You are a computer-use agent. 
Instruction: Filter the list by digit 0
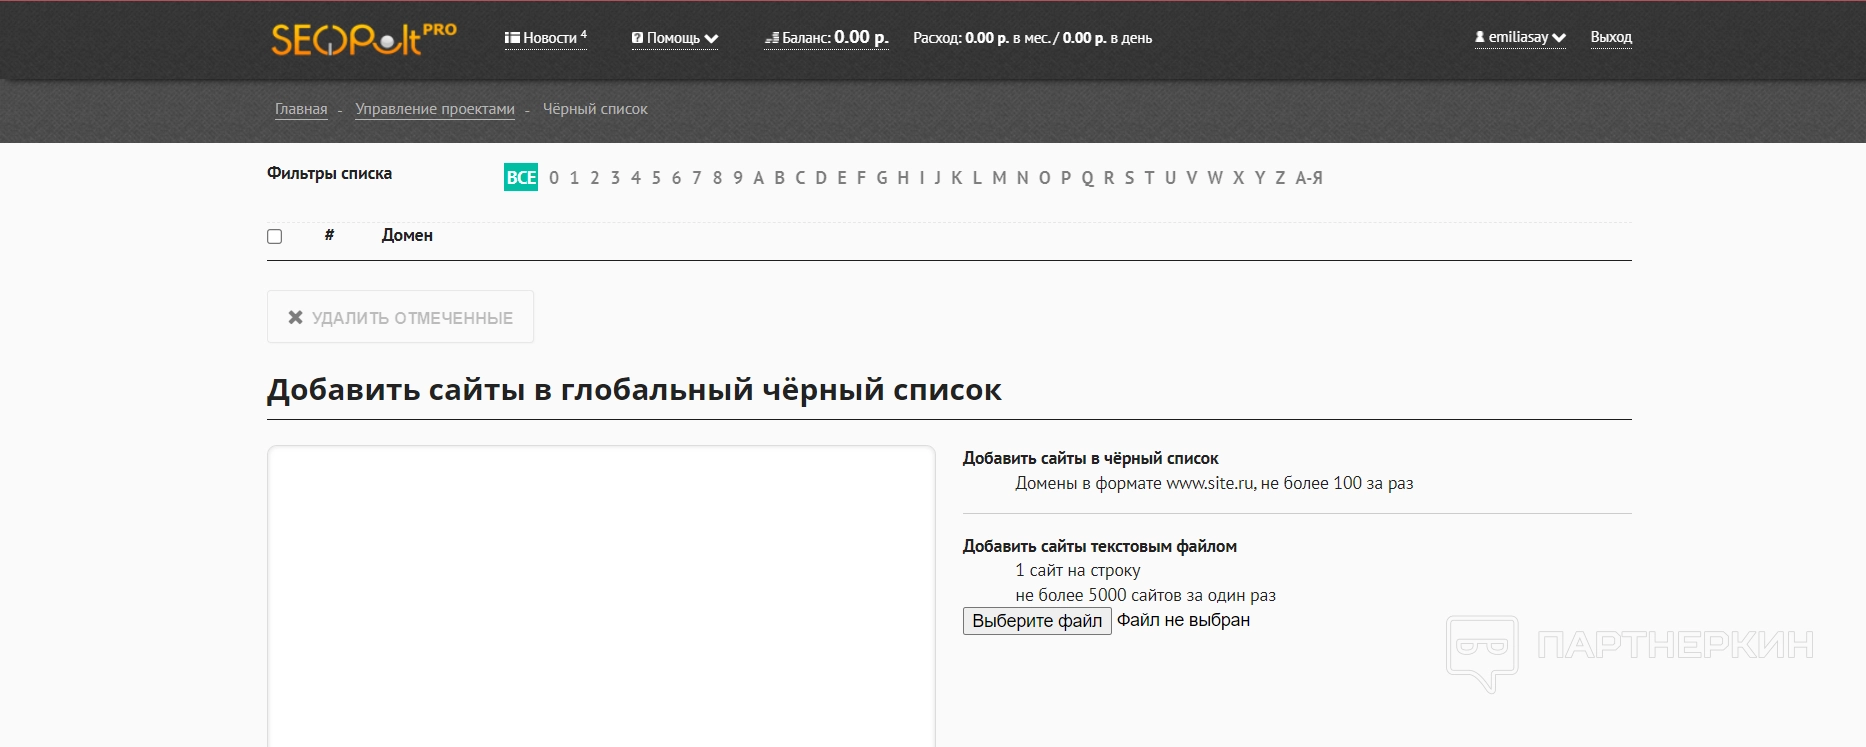pyautogui.click(x=554, y=178)
